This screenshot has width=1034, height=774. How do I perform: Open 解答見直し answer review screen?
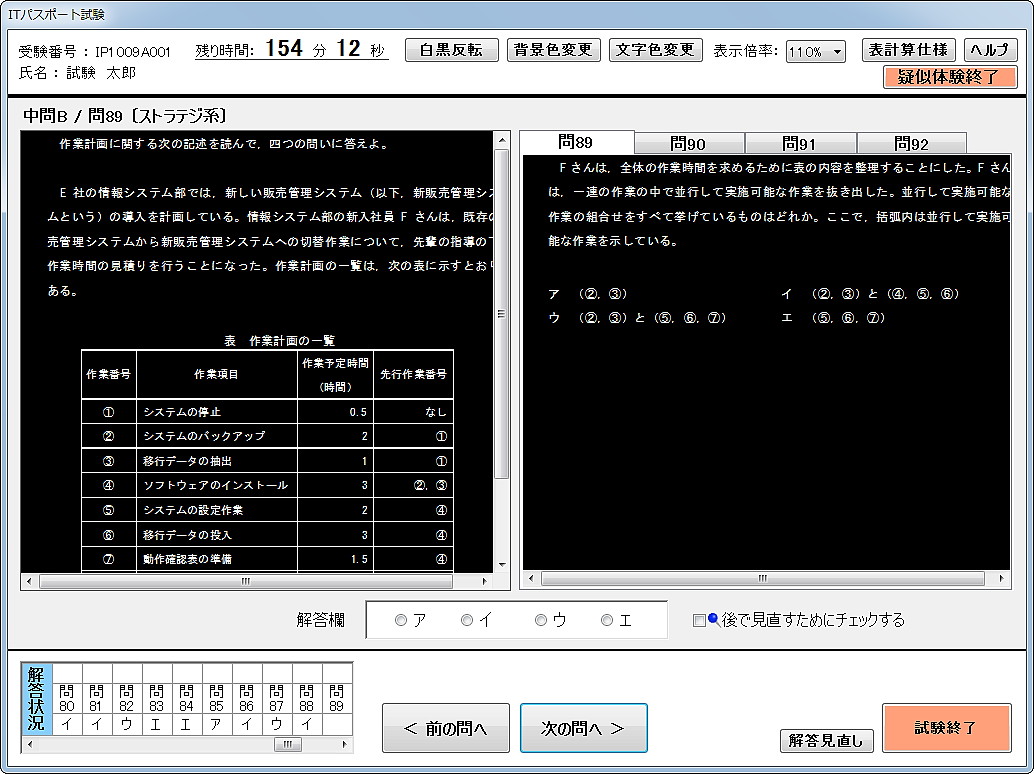[x=827, y=740]
